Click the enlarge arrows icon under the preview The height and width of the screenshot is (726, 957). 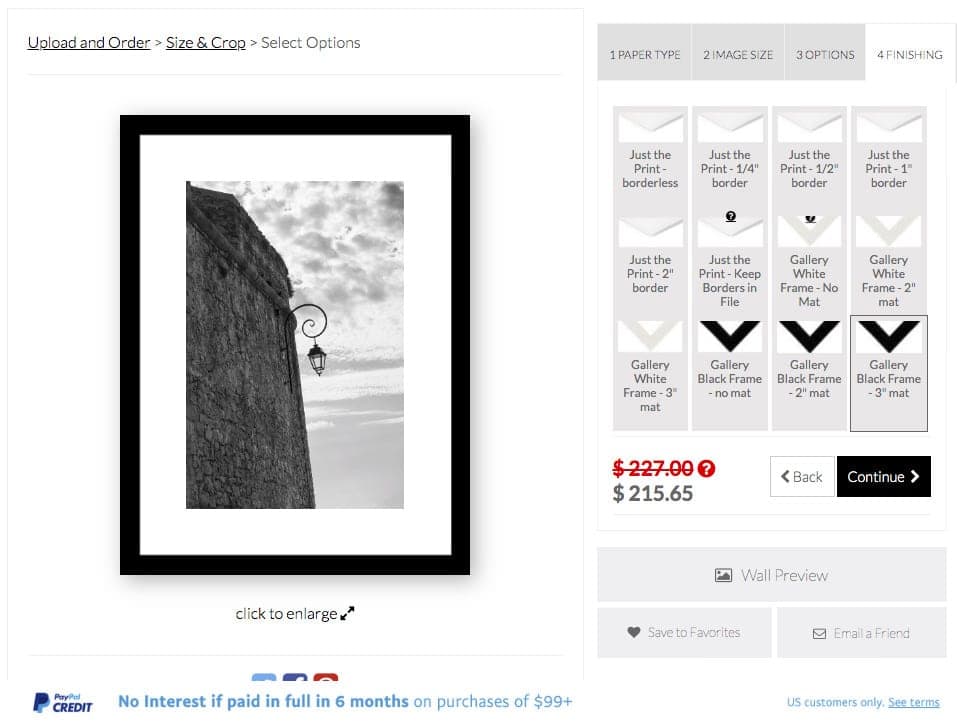(347, 613)
